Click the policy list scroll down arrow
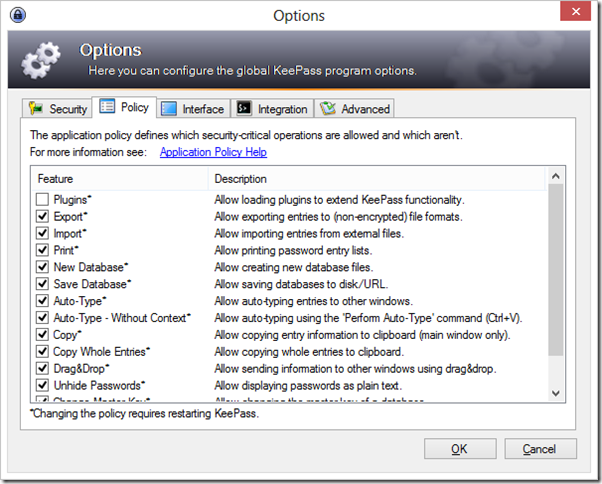 point(556,393)
